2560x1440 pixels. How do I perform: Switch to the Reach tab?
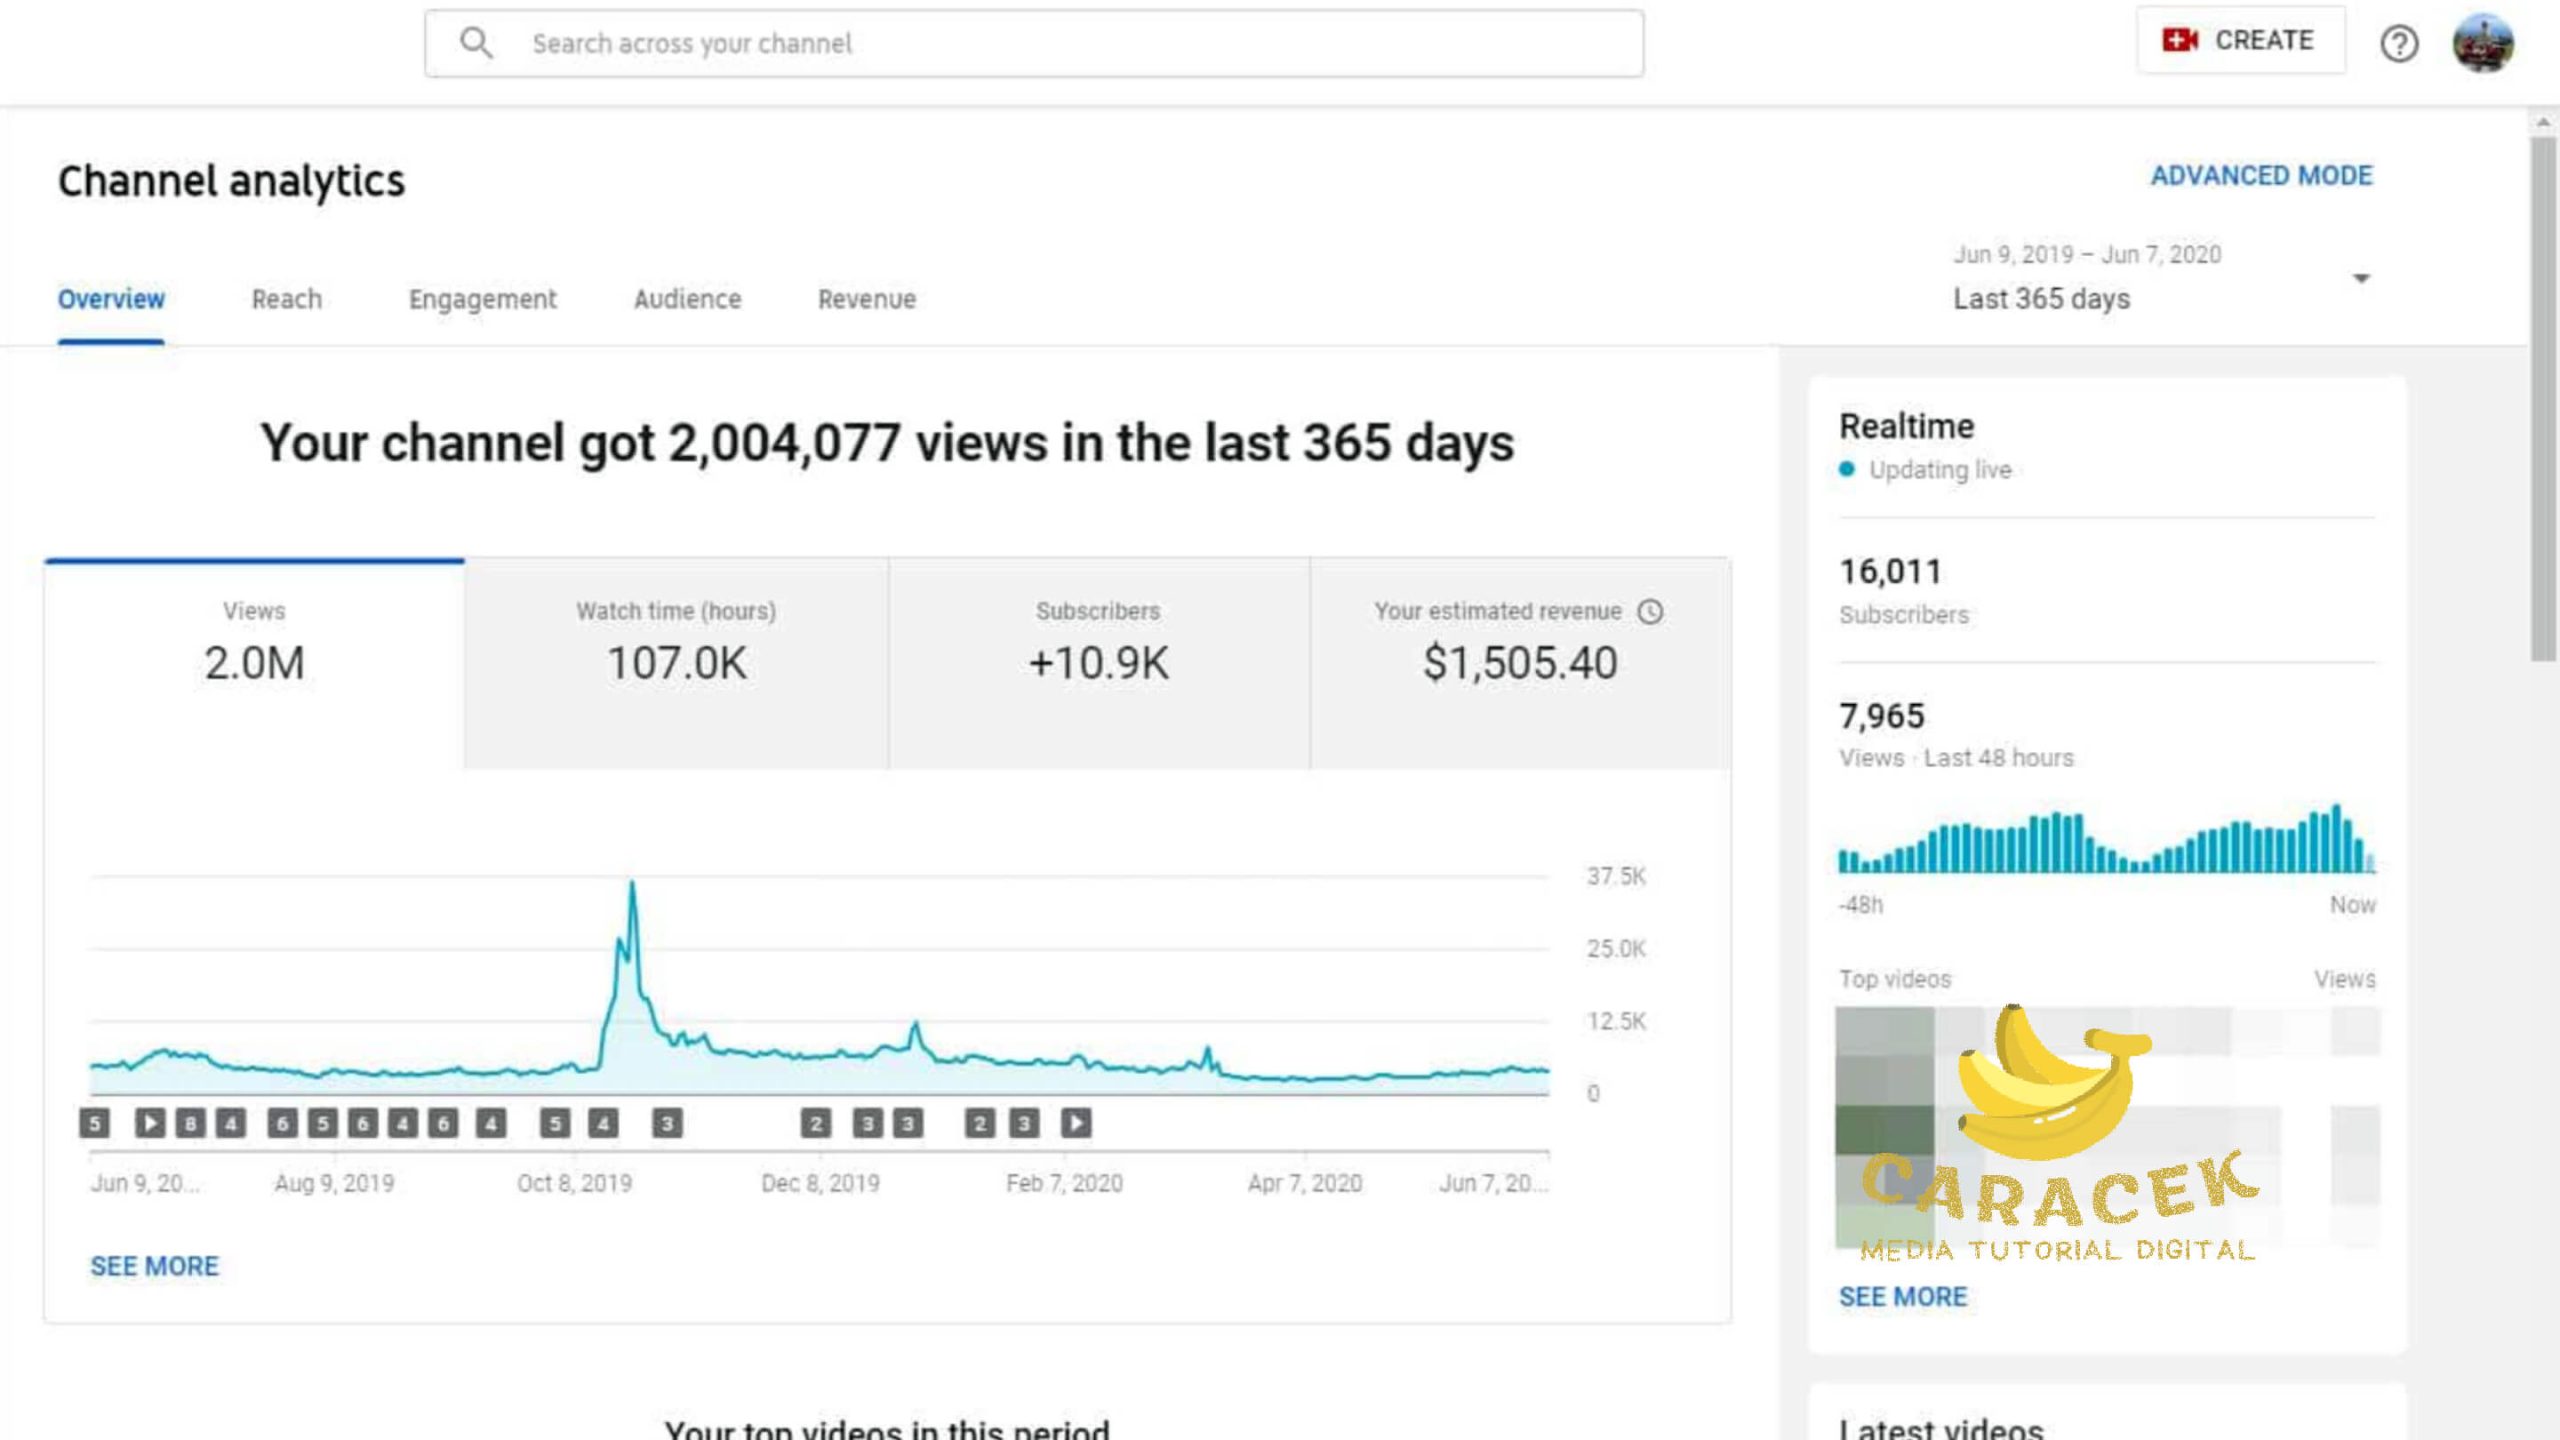click(286, 299)
